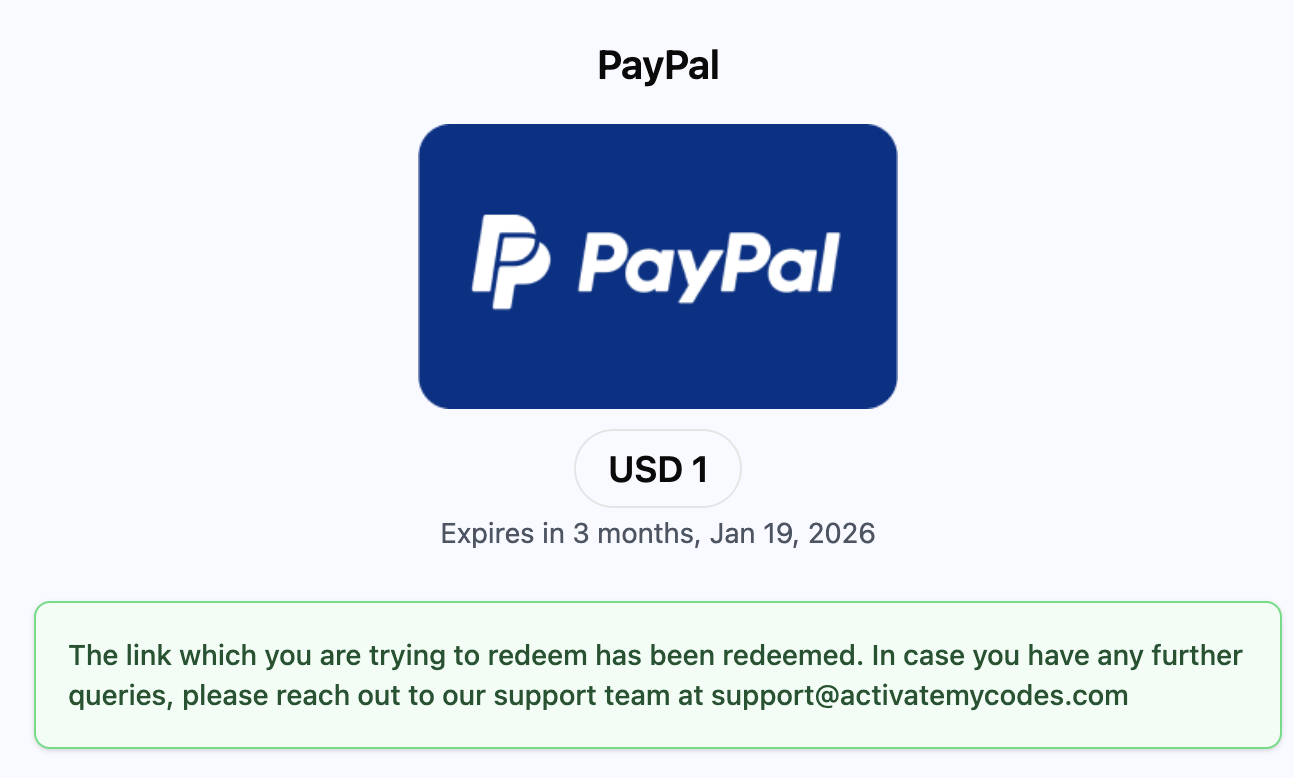Image resolution: width=1294 pixels, height=778 pixels.
Task: Click the number 1 in the amount badge
Action: (700, 469)
